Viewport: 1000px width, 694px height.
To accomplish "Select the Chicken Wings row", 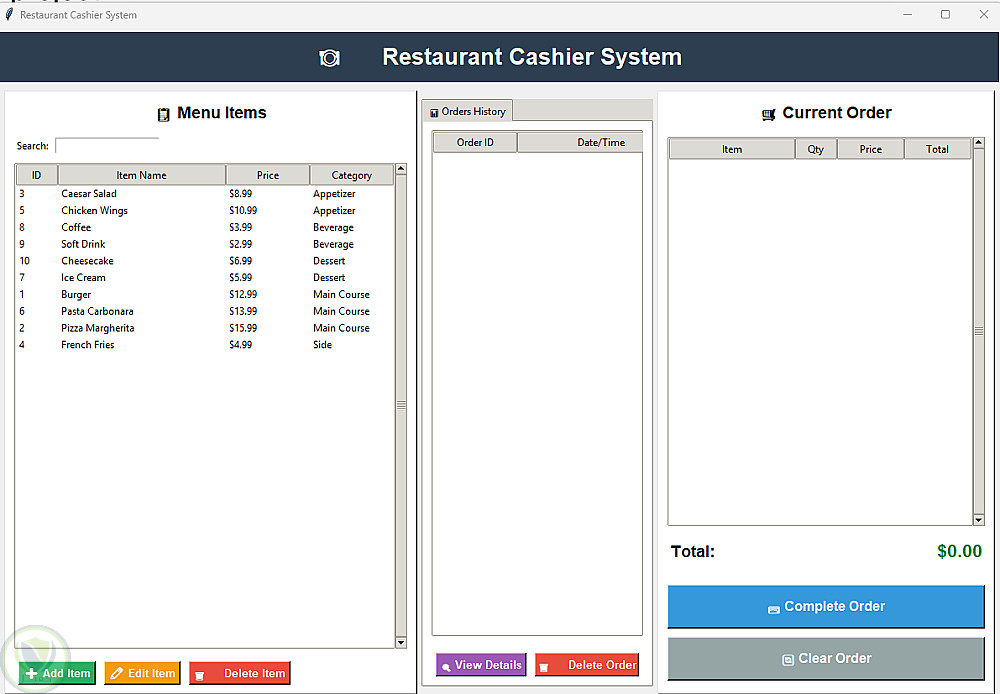I will pyautogui.click(x=205, y=210).
